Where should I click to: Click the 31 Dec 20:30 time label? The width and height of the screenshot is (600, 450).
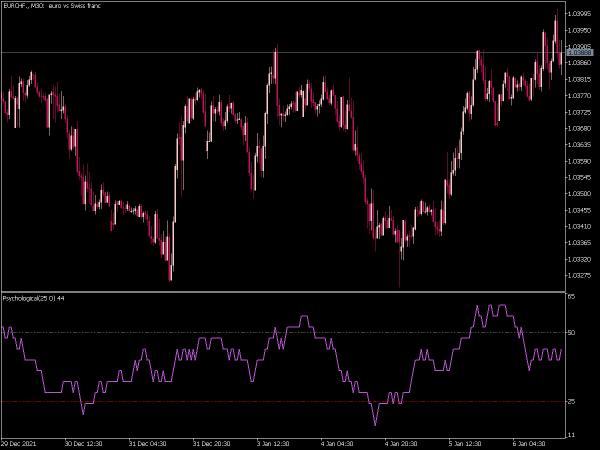[x=212, y=443]
